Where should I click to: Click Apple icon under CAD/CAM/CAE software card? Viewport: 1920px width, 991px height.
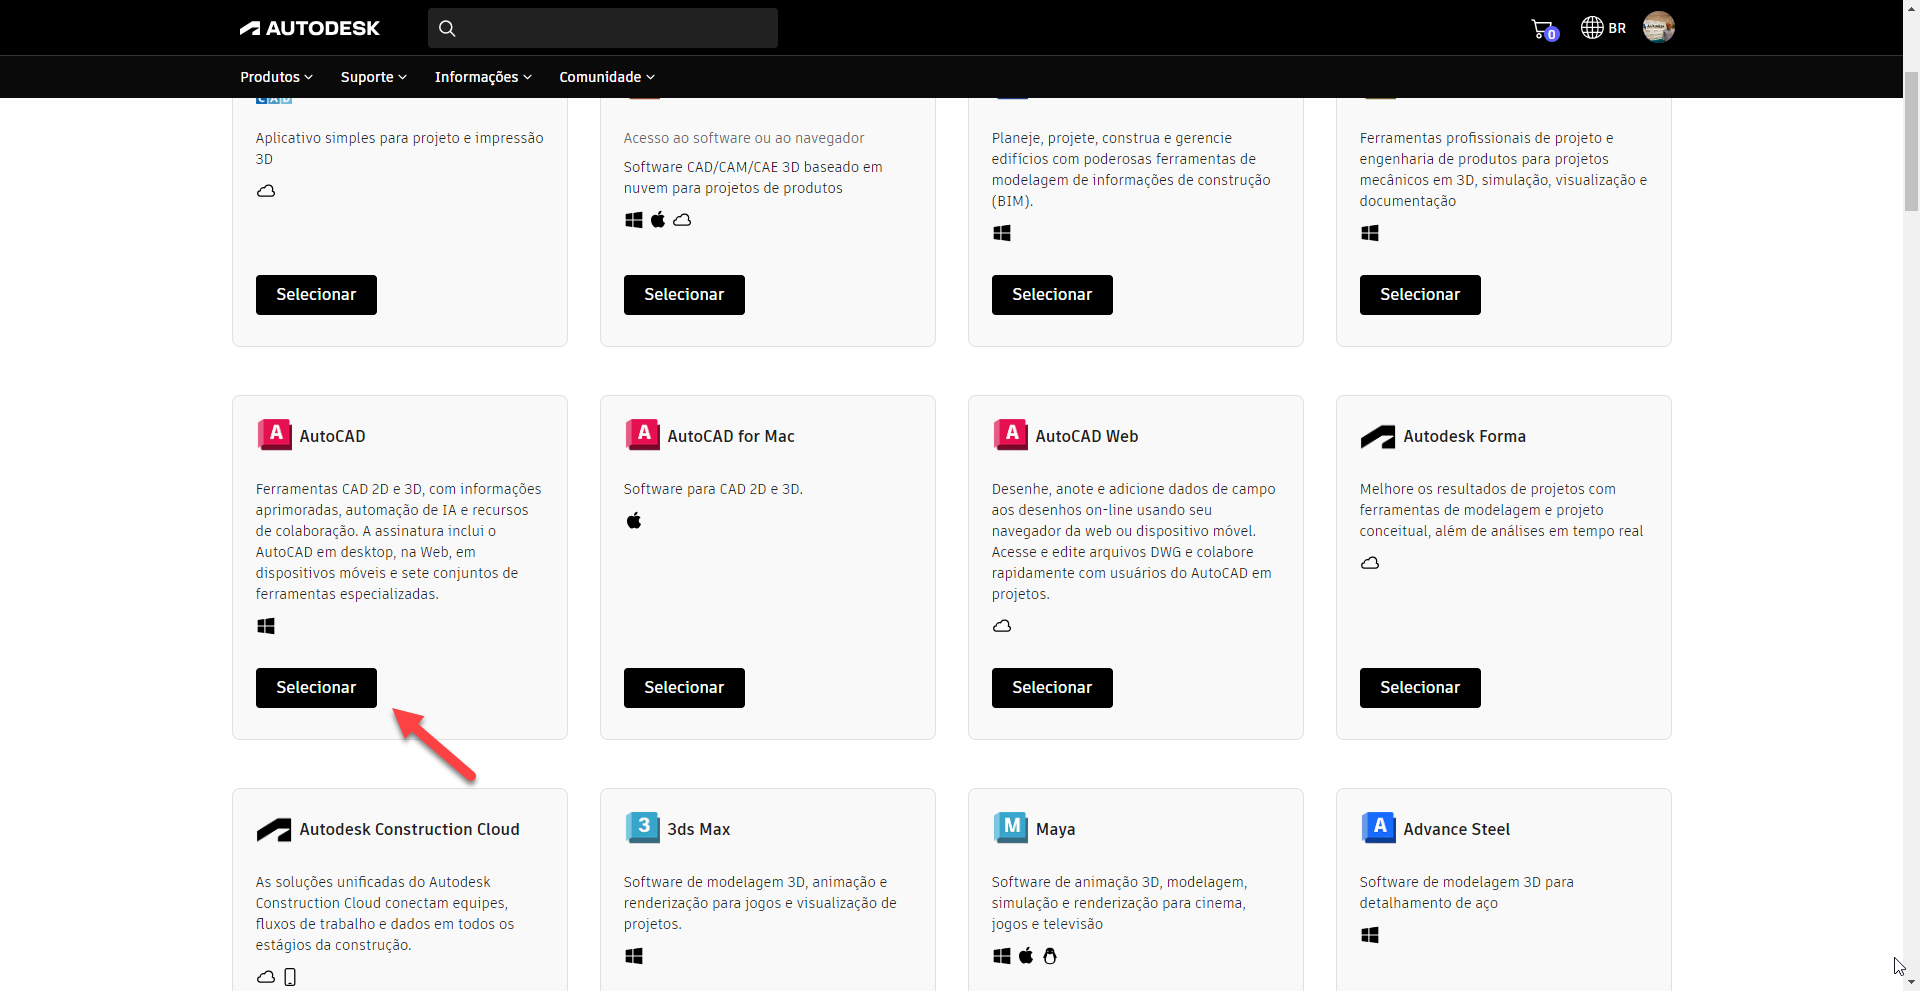(x=658, y=220)
